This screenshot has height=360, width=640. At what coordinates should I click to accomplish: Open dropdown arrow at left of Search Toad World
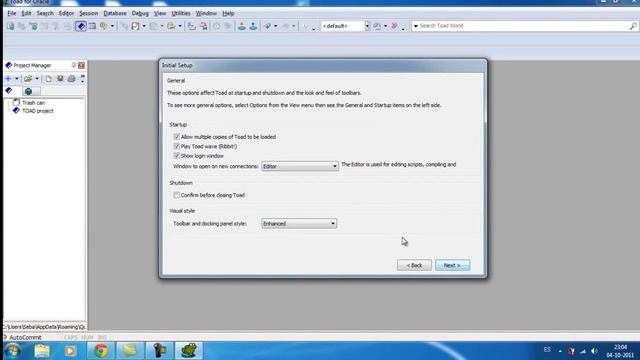pyautogui.click(x=416, y=26)
